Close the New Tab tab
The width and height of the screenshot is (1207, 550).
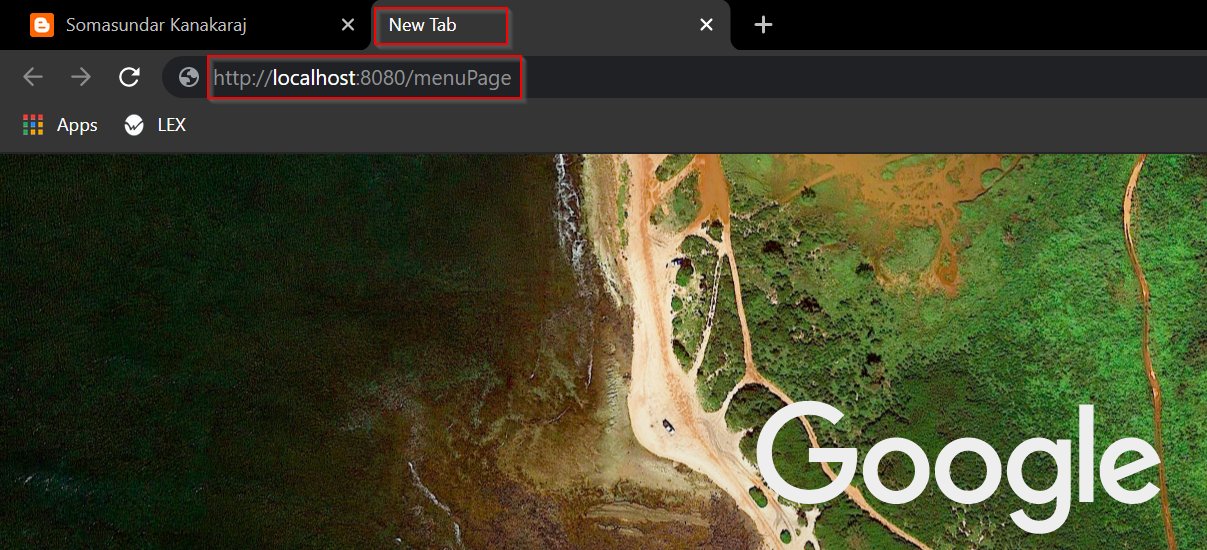tap(706, 25)
